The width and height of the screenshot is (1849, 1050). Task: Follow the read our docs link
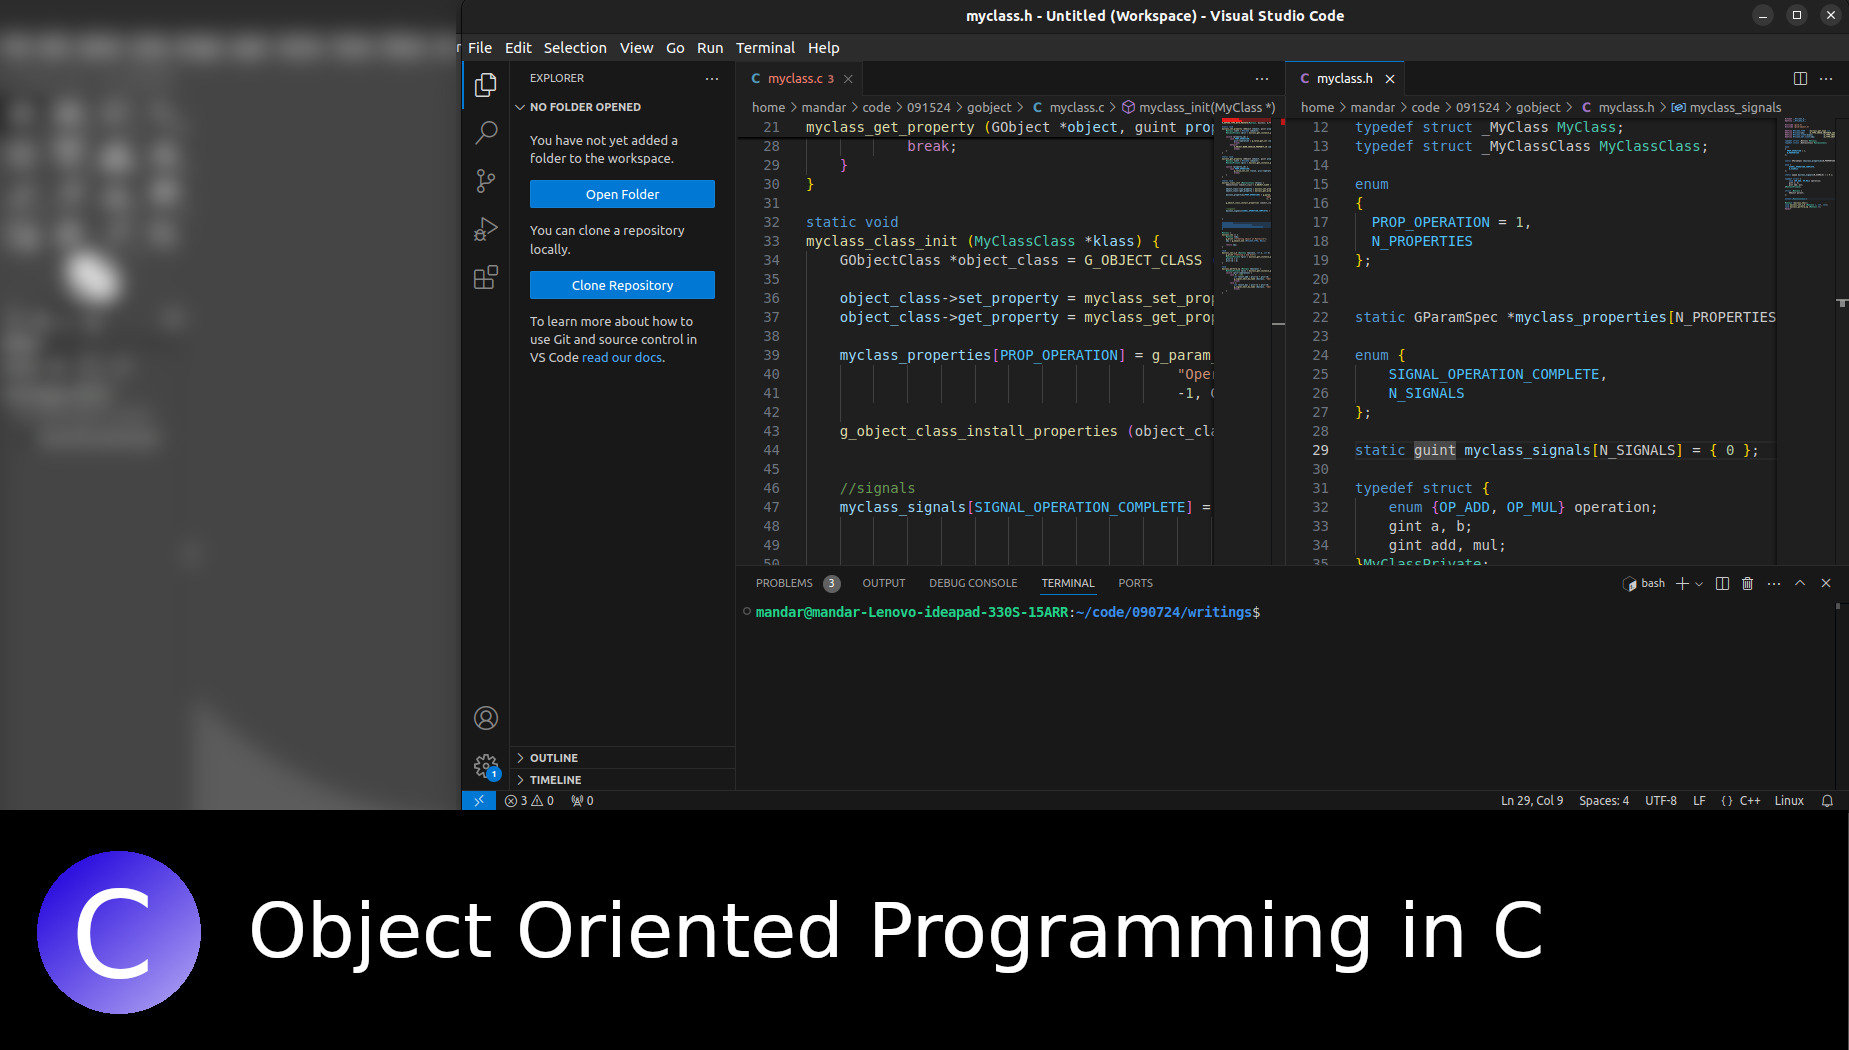(x=622, y=358)
